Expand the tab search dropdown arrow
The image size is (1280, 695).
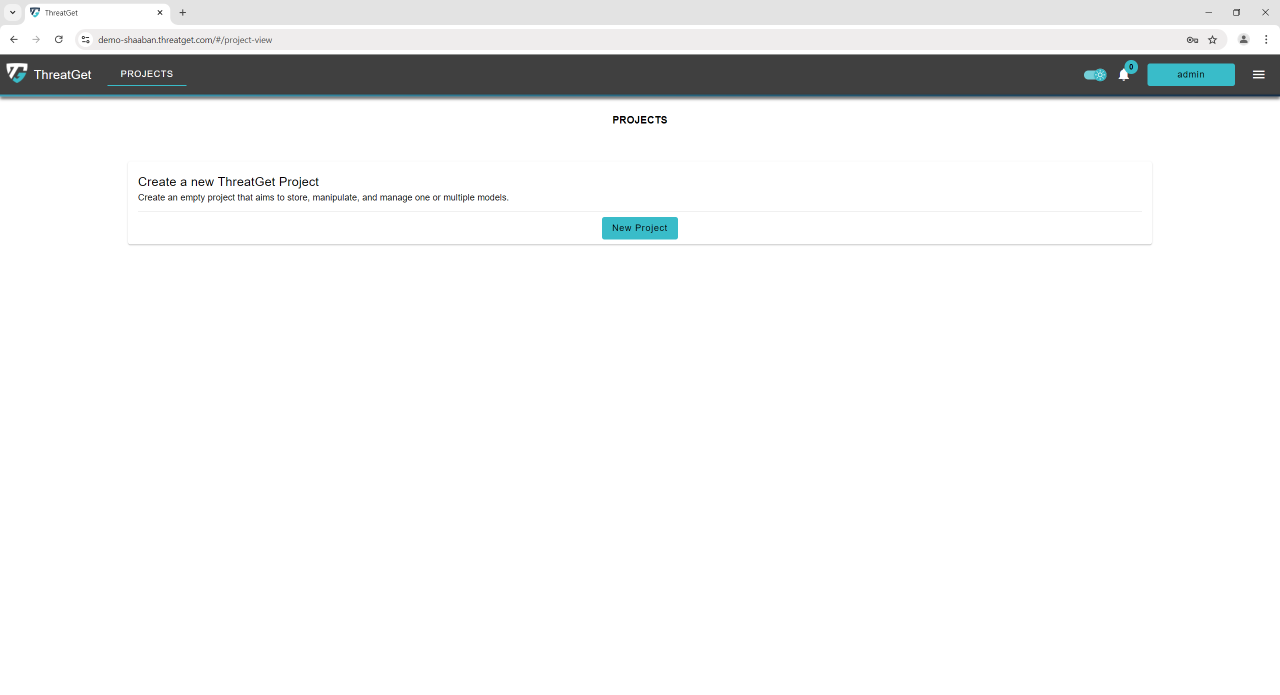click(13, 13)
